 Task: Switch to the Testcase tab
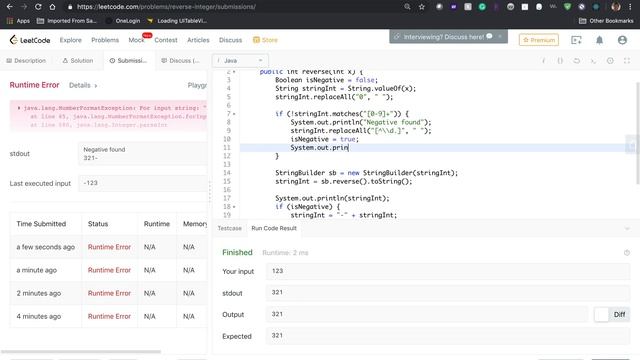[229, 228]
